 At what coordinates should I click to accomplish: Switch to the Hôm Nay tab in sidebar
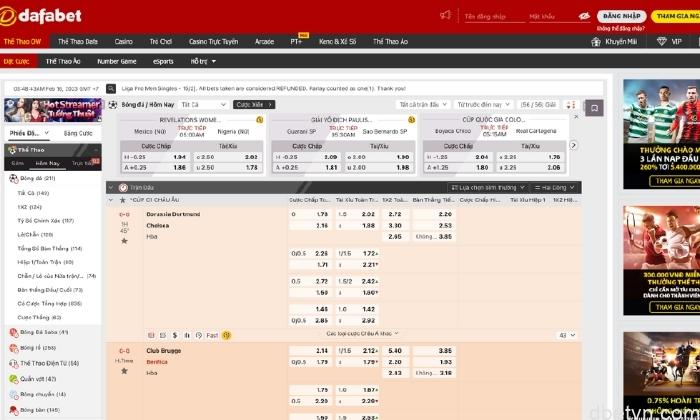coord(48,163)
